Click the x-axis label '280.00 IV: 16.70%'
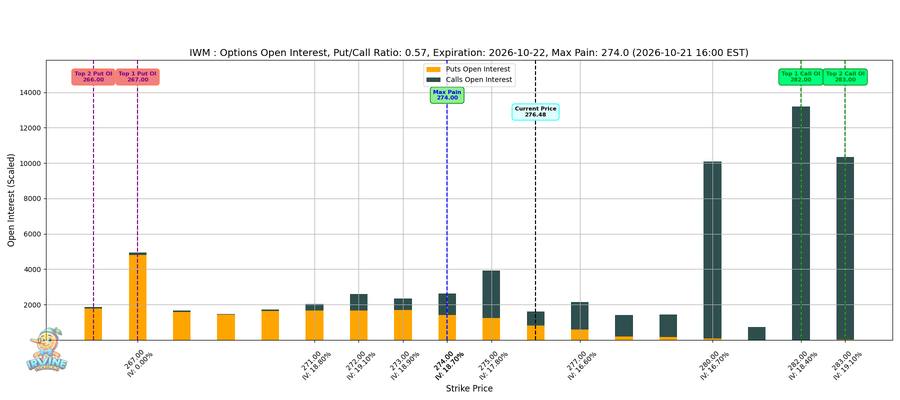 pos(713,365)
